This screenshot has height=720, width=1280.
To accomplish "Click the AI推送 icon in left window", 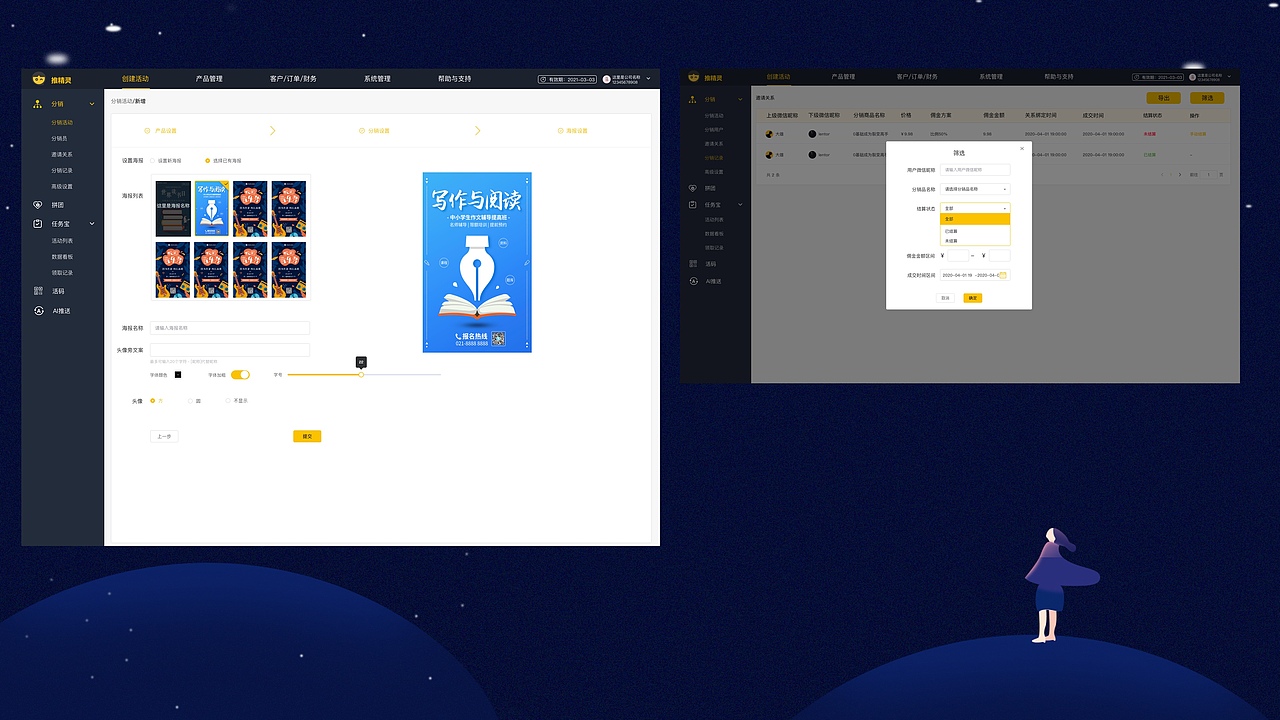I will [x=38, y=311].
